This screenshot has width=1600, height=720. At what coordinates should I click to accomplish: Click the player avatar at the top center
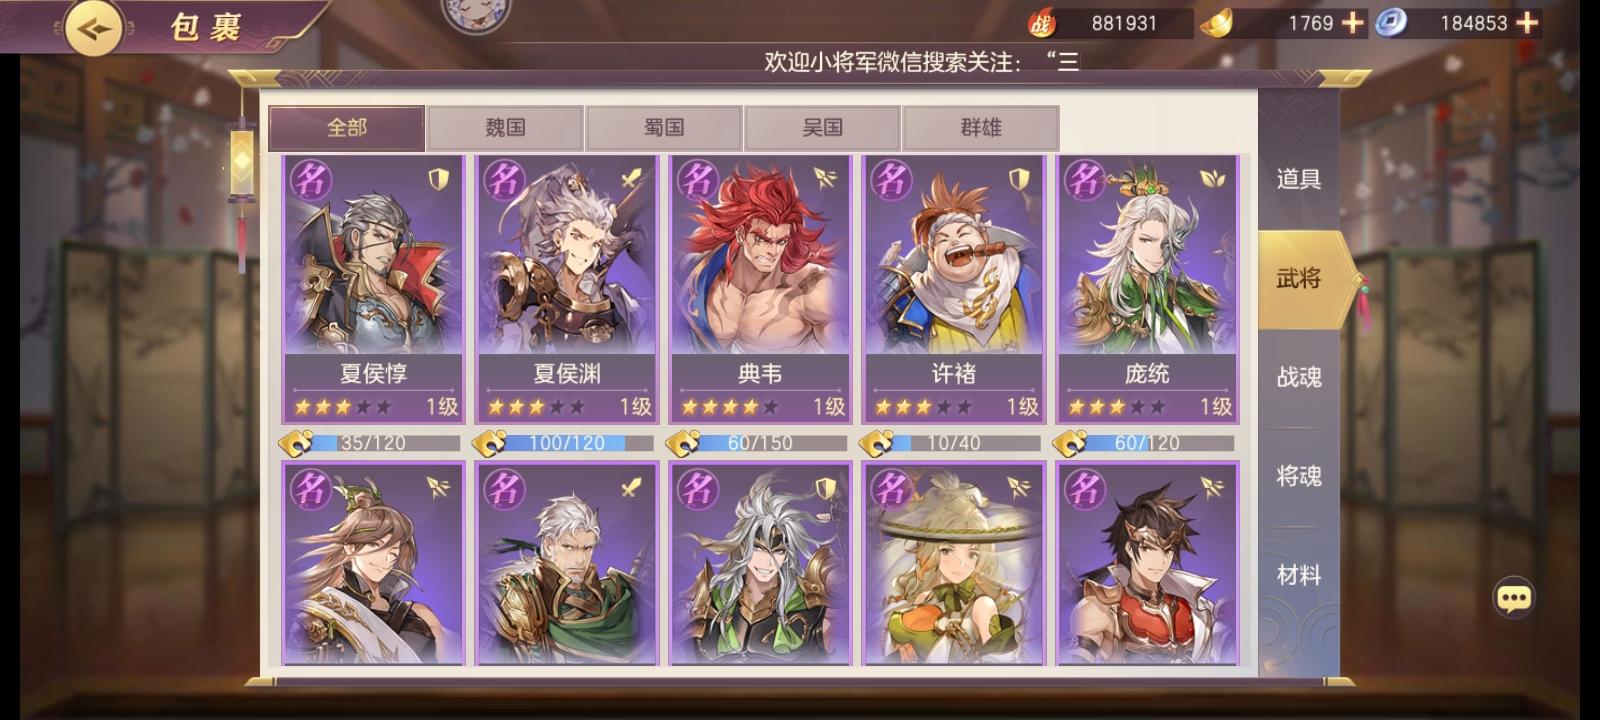pos(476,12)
